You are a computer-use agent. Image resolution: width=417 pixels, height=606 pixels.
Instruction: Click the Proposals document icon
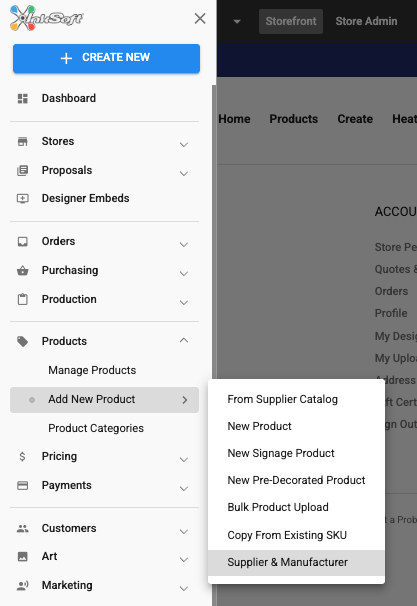pos(23,170)
